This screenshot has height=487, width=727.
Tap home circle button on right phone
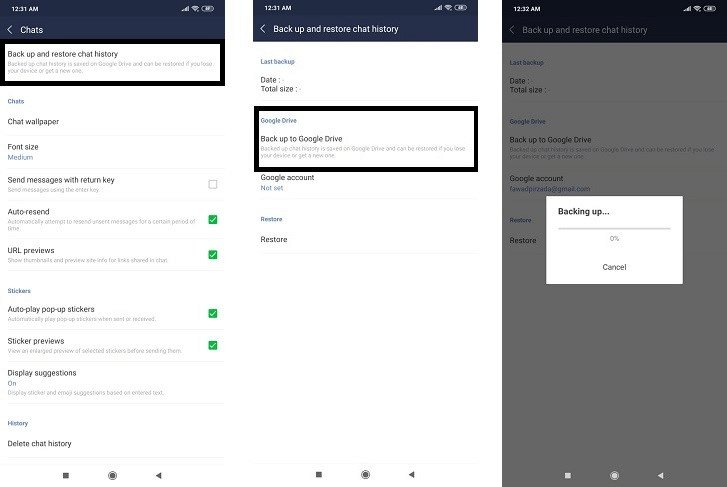point(614,475)
